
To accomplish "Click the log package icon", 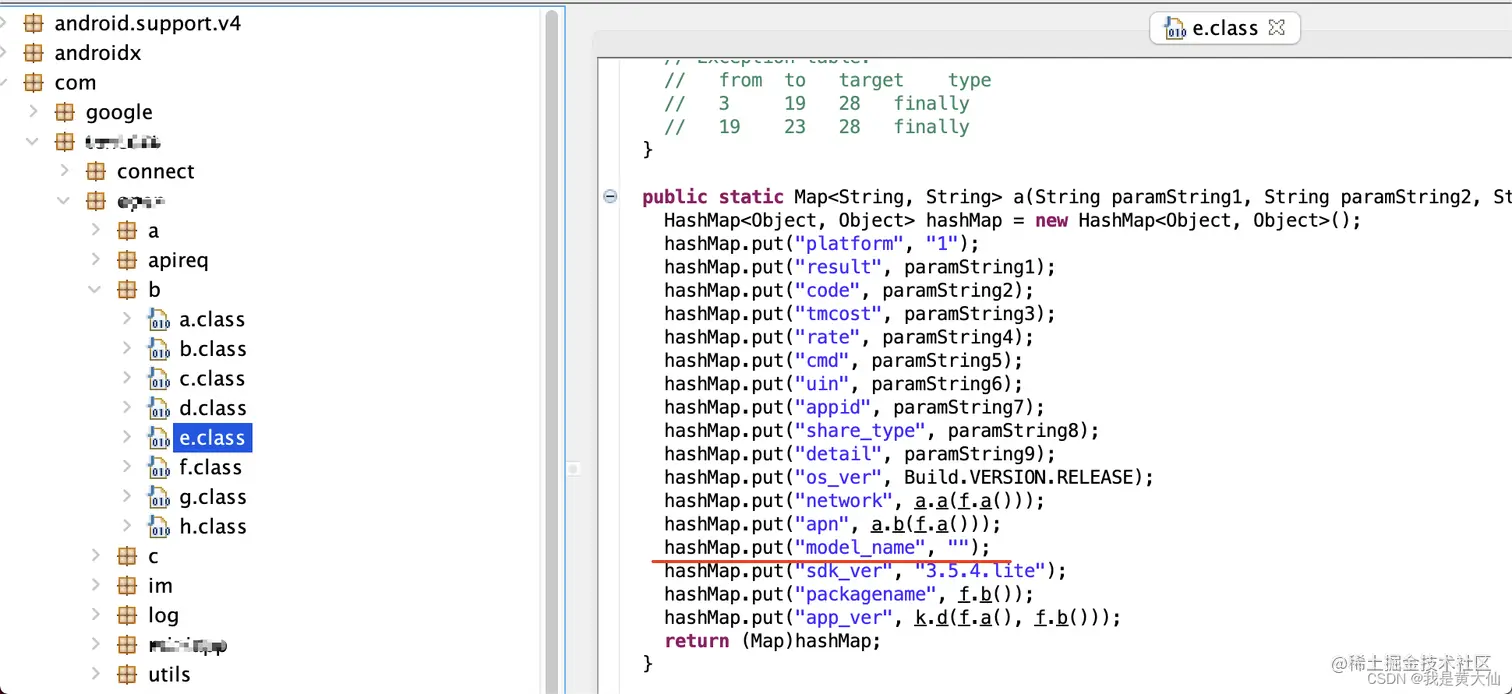I will 127,615.
